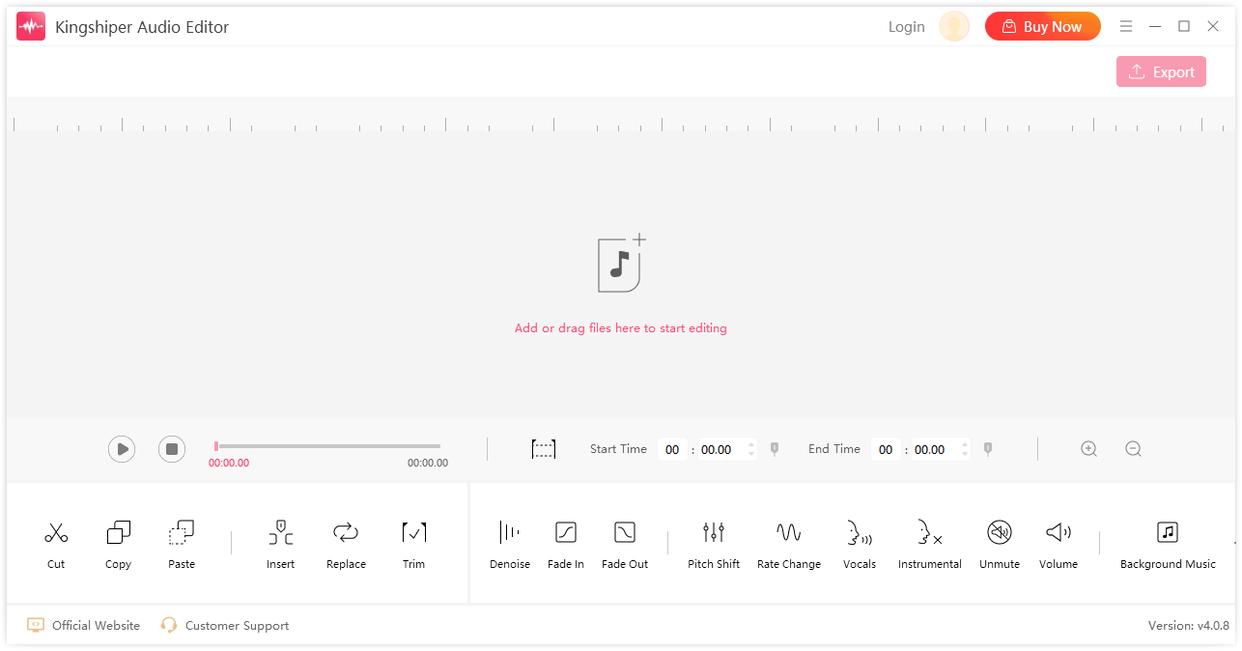The height and width of the screenshot is (651, 1242).
Task: Add Background Music to the track
Action: 1167,534
